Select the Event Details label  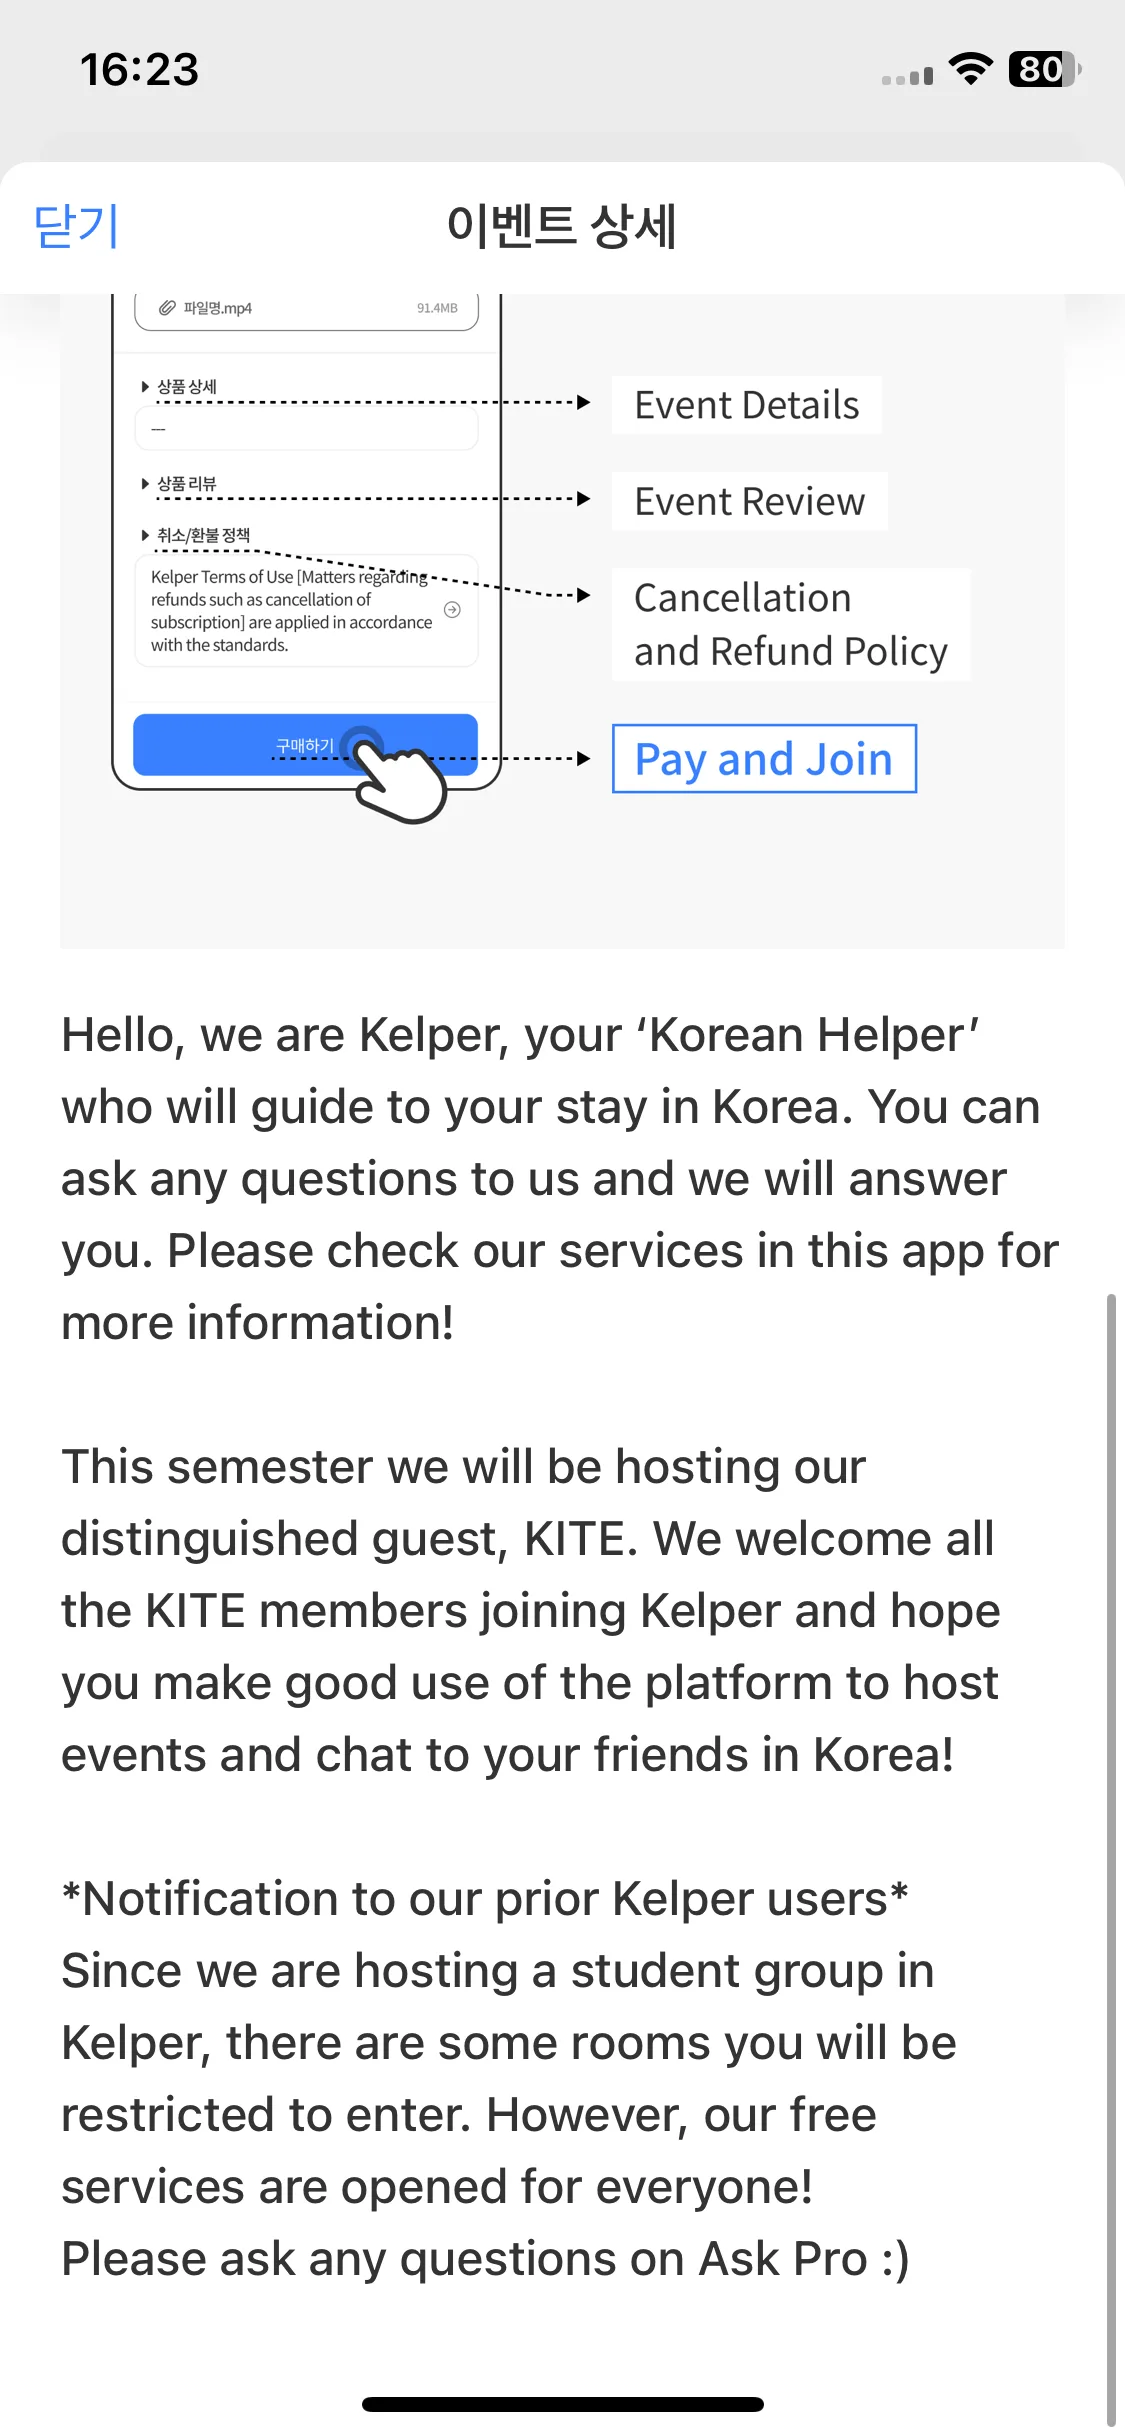(x=747, y=405)
